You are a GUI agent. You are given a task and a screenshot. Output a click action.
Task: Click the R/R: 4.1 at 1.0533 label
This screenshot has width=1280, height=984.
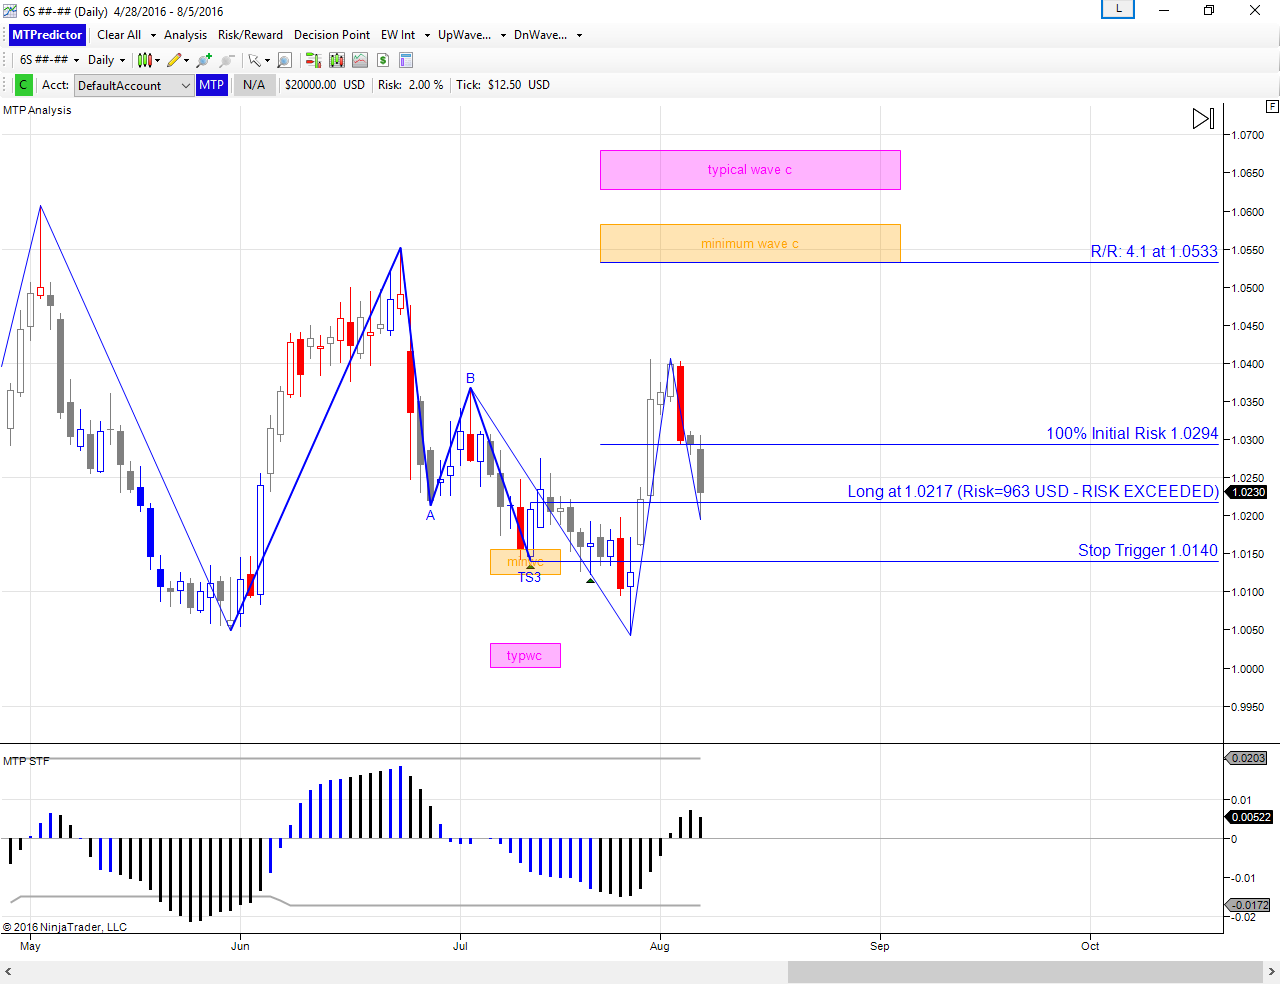1154,251
